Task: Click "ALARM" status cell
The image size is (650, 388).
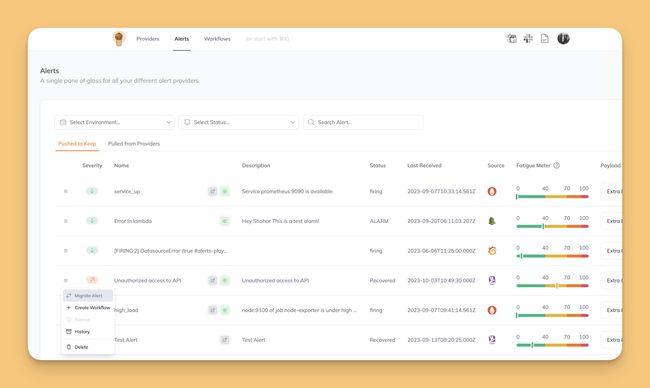Action: [379, 221]
